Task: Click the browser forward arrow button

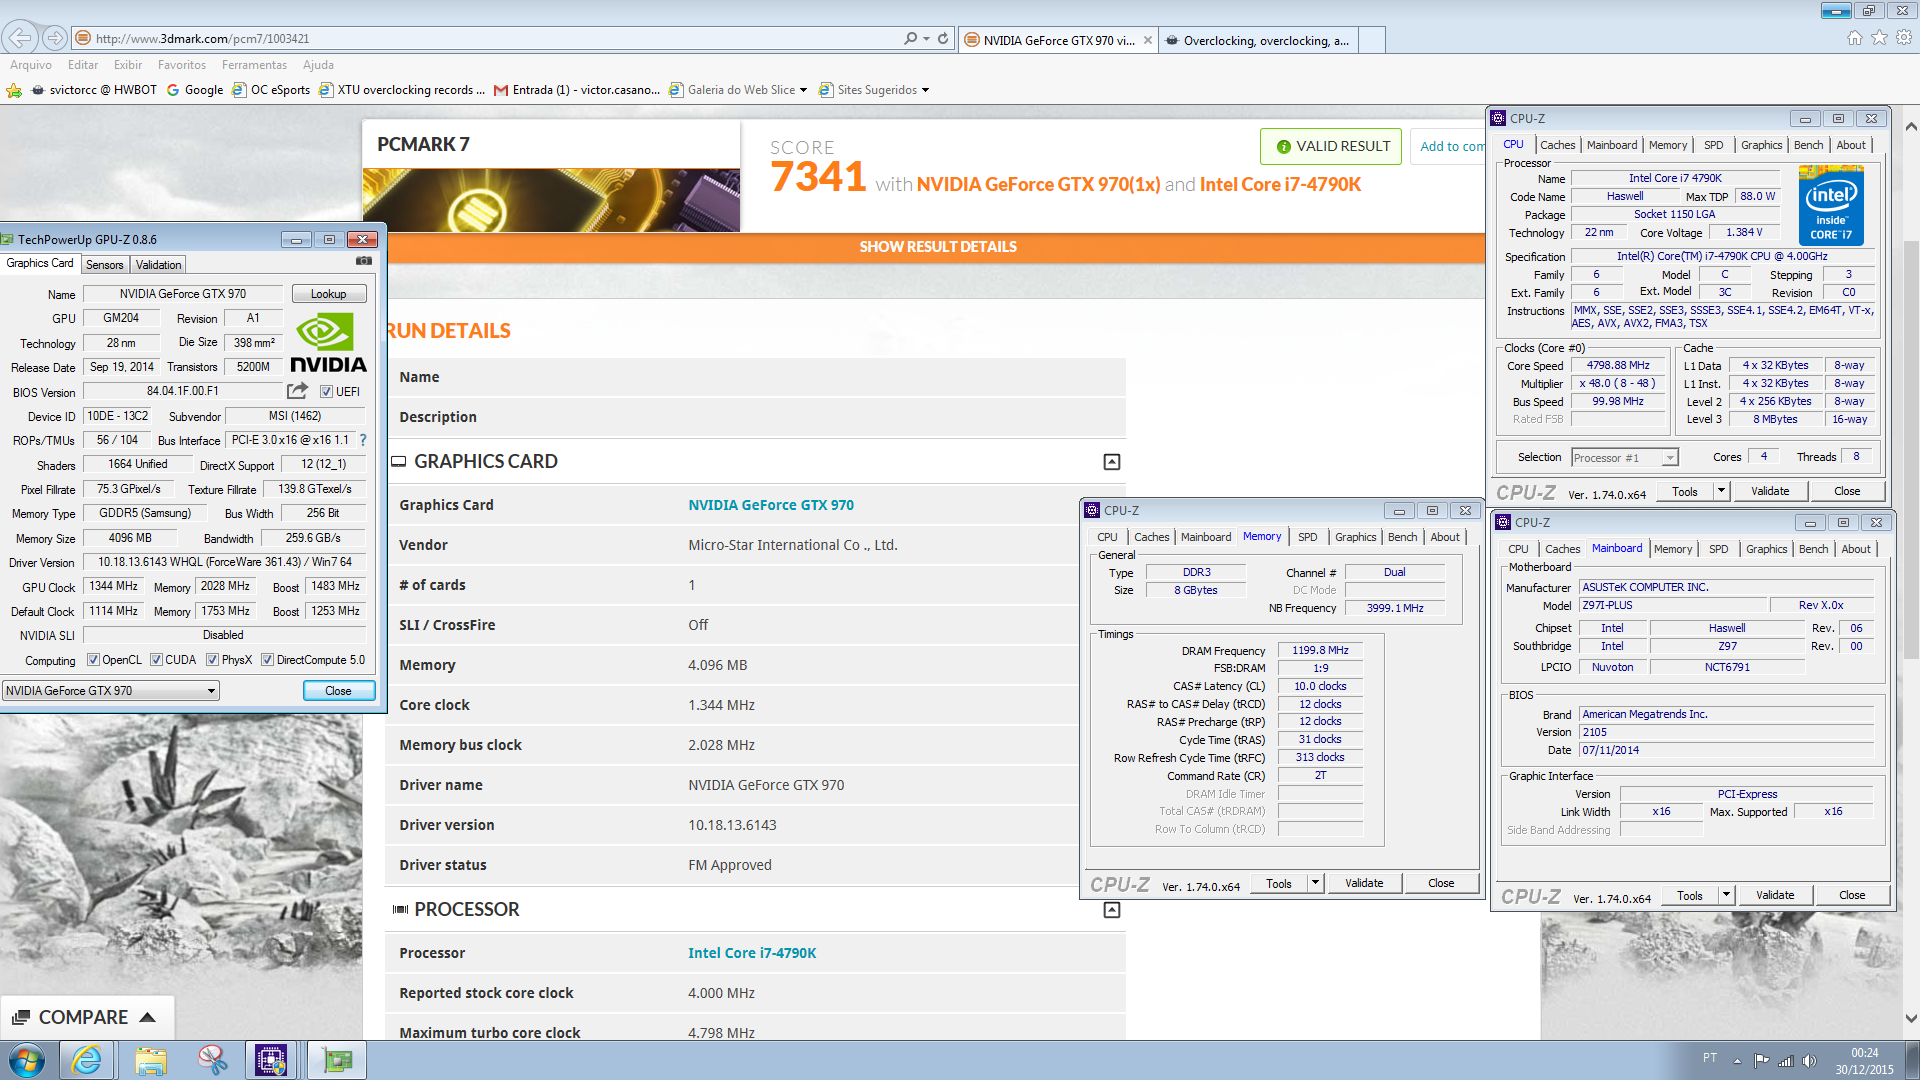Action: [55, 38]
